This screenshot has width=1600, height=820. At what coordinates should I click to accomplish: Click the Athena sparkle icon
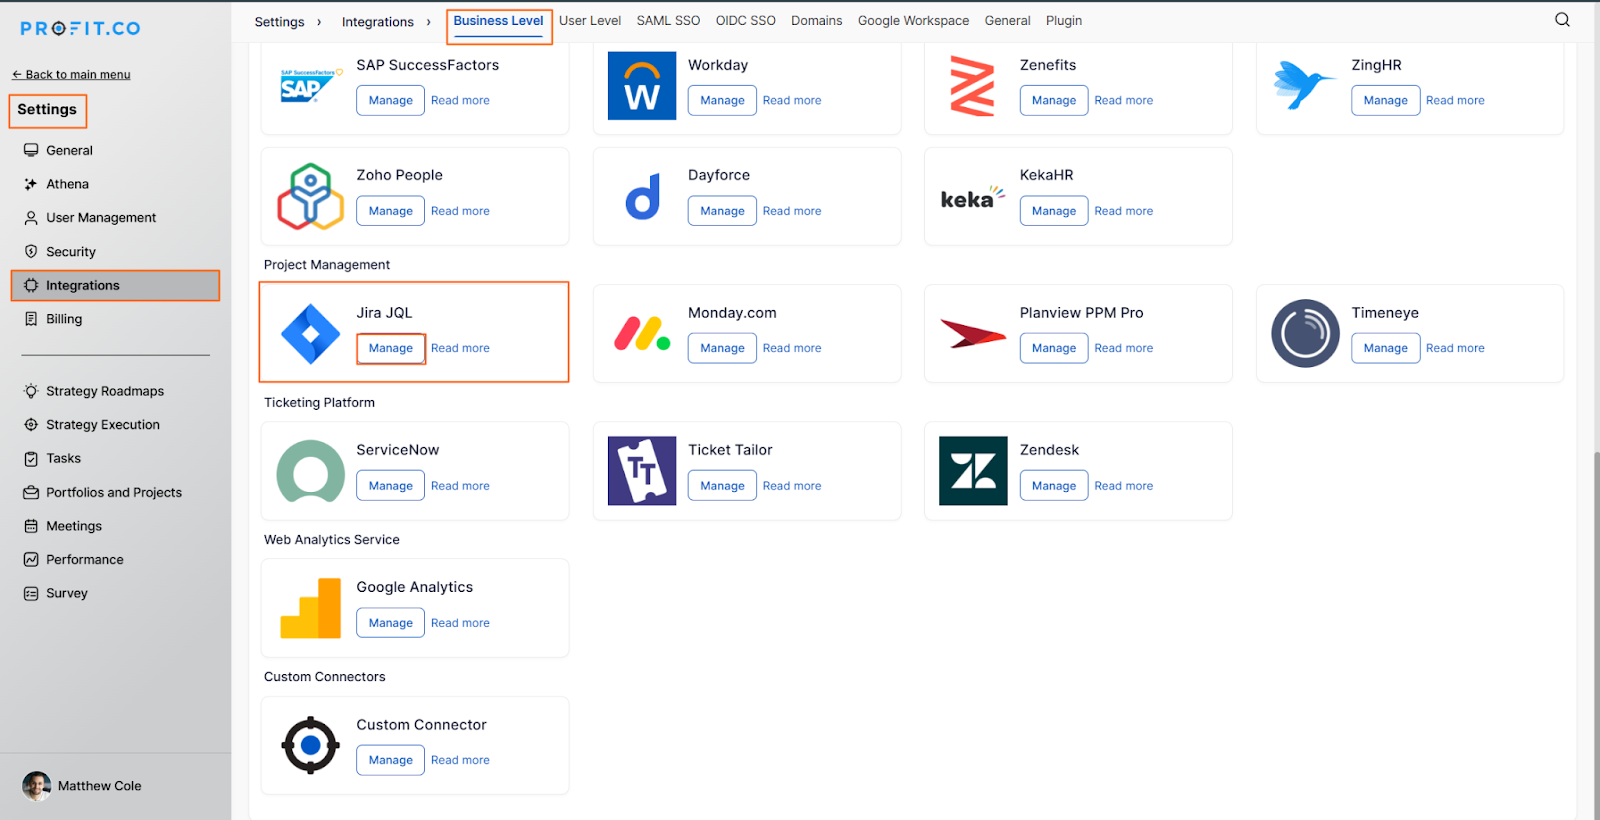pos(31,184)
